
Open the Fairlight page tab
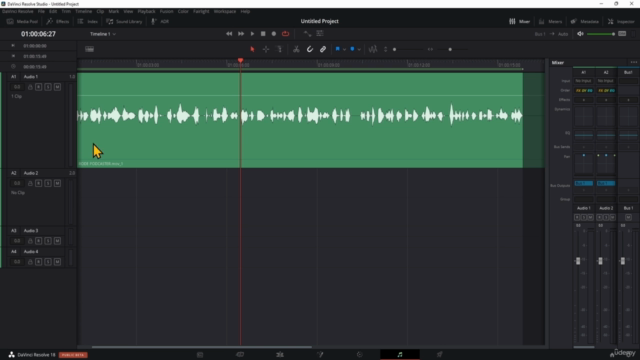click(400, 354)
